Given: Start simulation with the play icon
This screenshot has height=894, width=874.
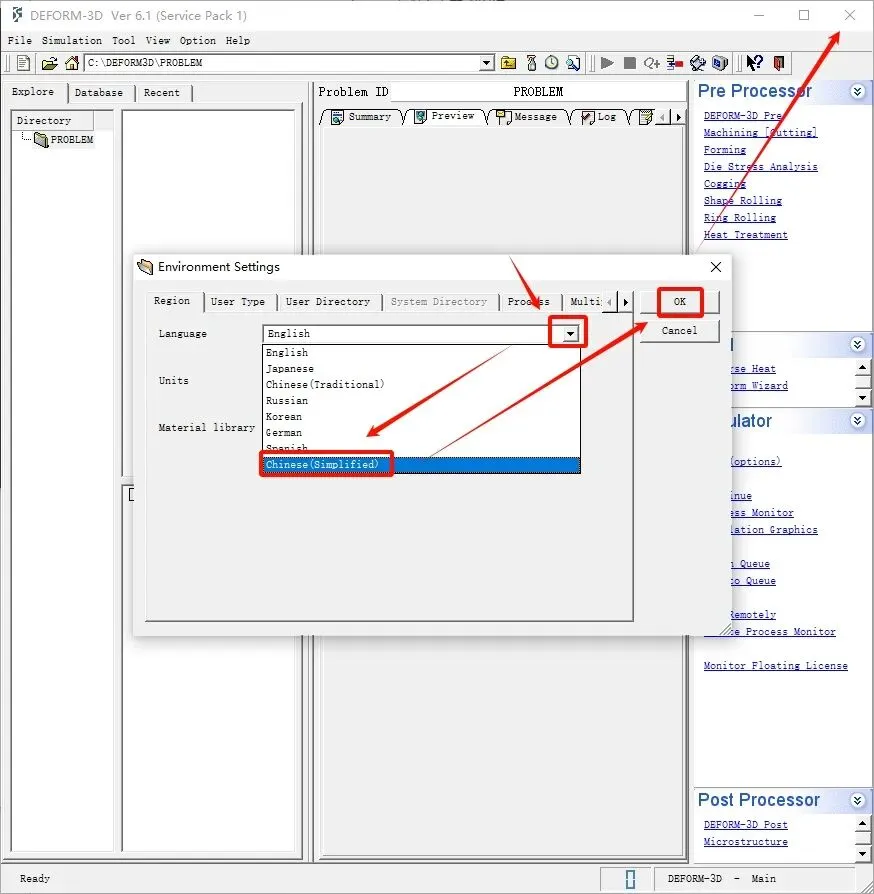Looking at the screenshot, I should (607, 63).
